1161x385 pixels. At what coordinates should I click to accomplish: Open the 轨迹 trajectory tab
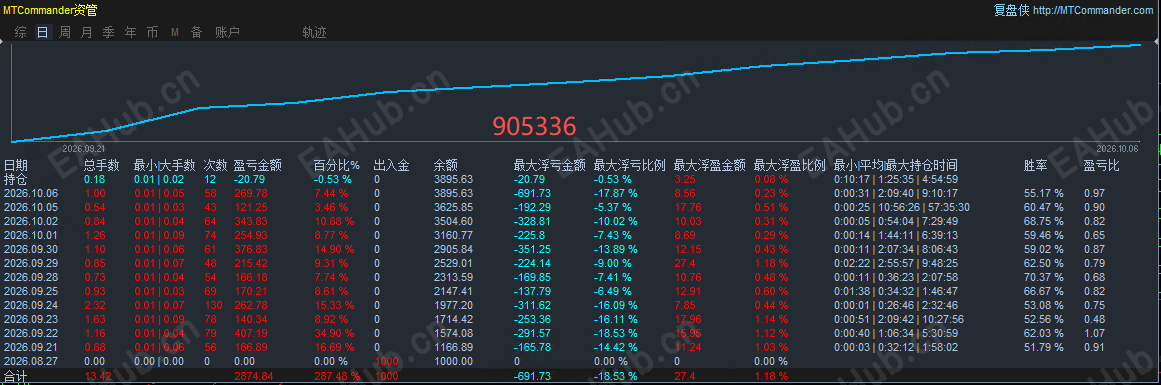point(314,32)
